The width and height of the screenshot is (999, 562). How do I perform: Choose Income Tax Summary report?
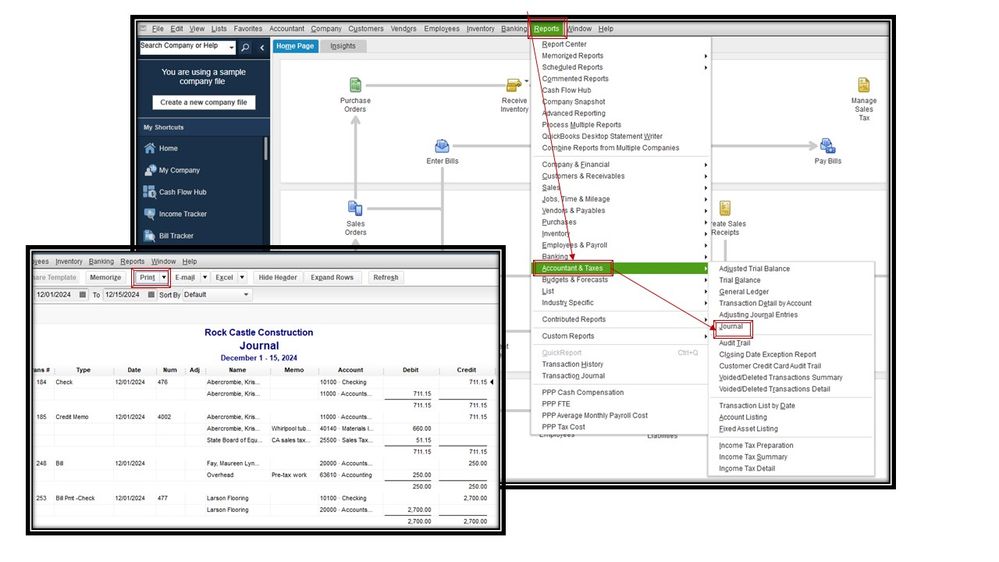click(752, 457)
